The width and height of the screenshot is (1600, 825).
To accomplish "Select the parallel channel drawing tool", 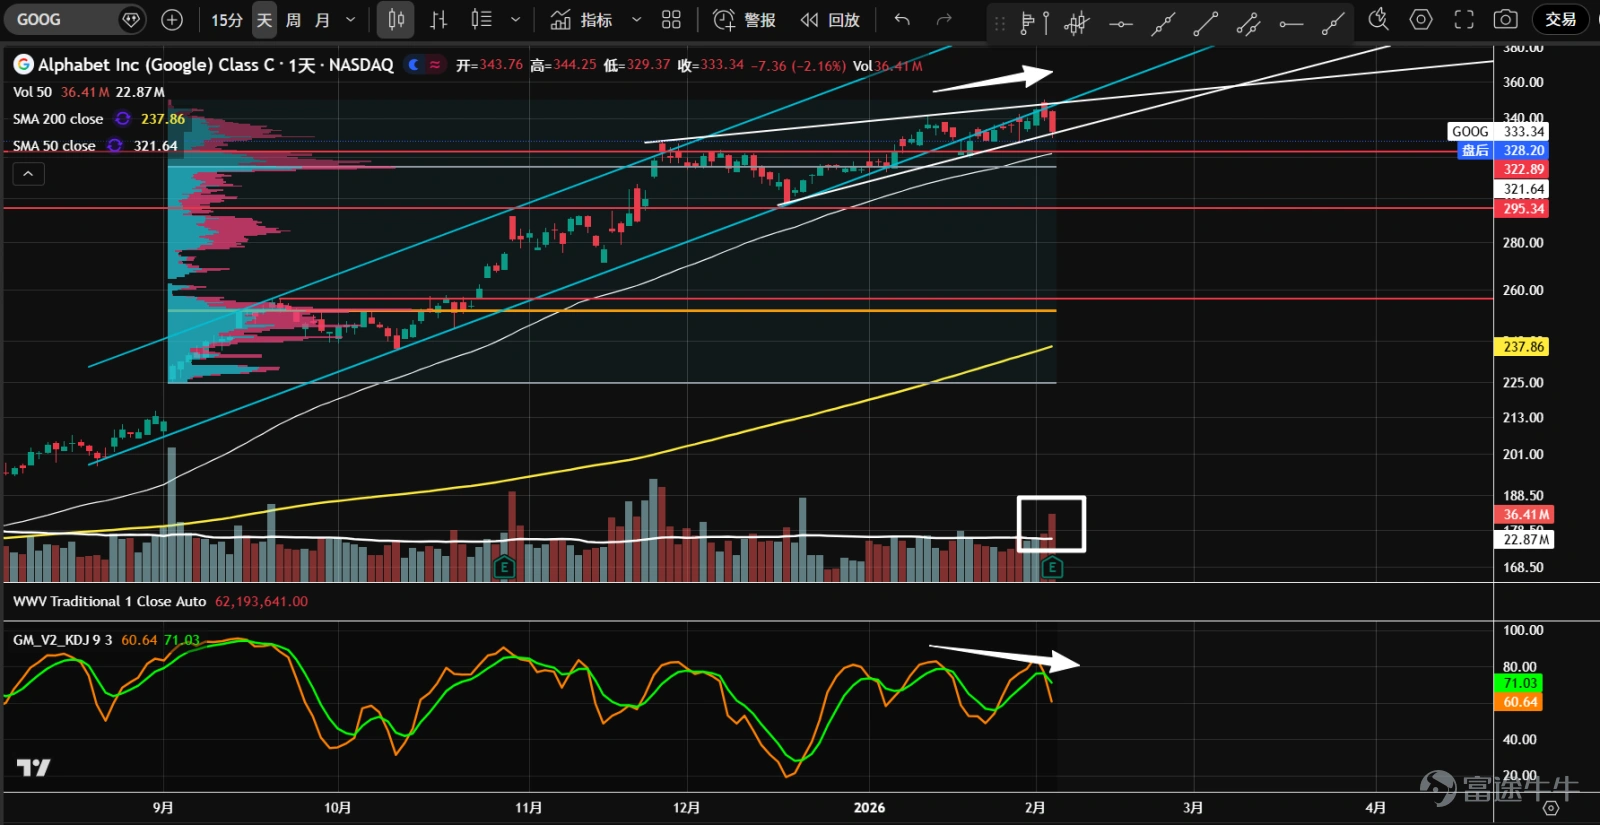I will [x=1248, y=22].
